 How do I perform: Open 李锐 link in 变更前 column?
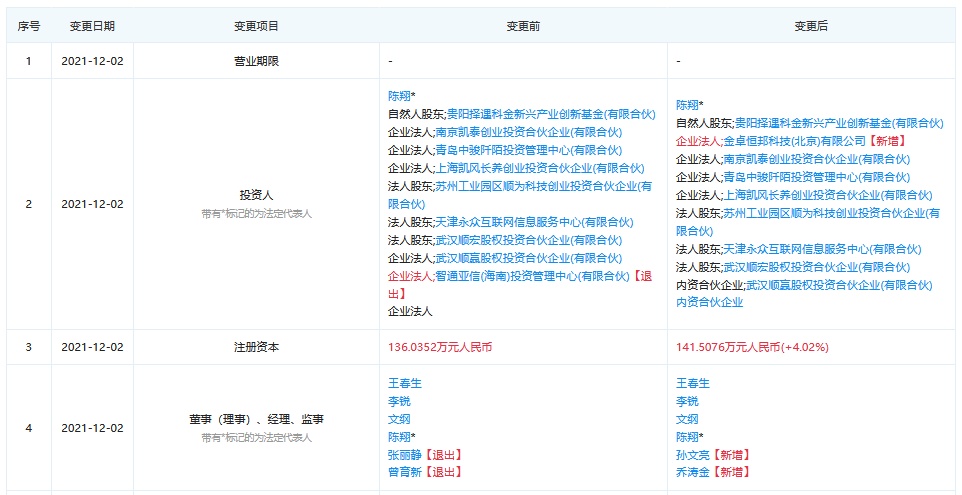coord(399,401)
